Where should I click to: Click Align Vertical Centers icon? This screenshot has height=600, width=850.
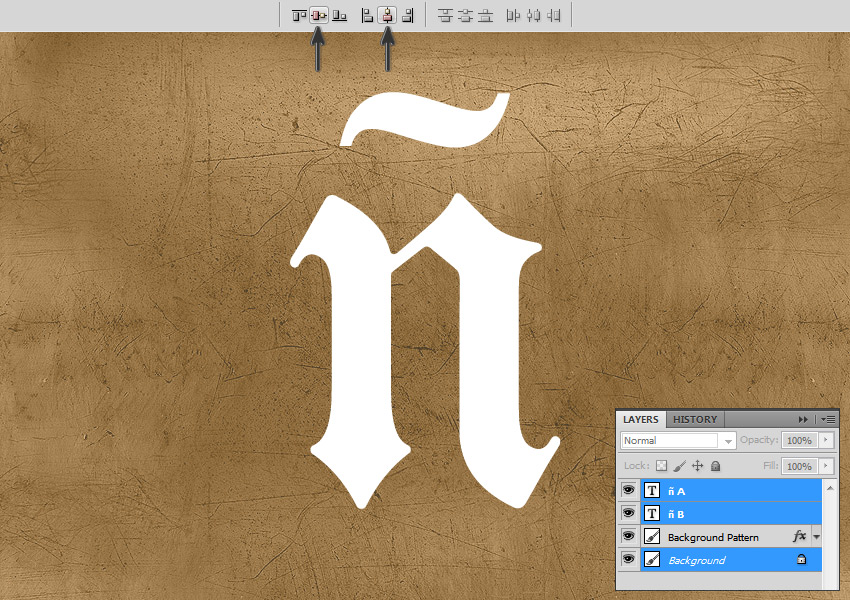(319, 16)
